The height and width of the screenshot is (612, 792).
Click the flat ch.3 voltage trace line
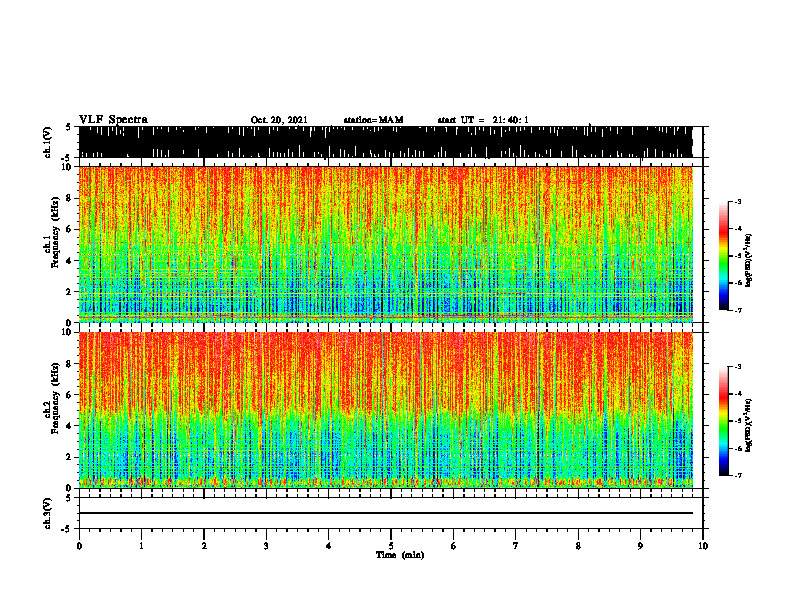click(385, 513)
